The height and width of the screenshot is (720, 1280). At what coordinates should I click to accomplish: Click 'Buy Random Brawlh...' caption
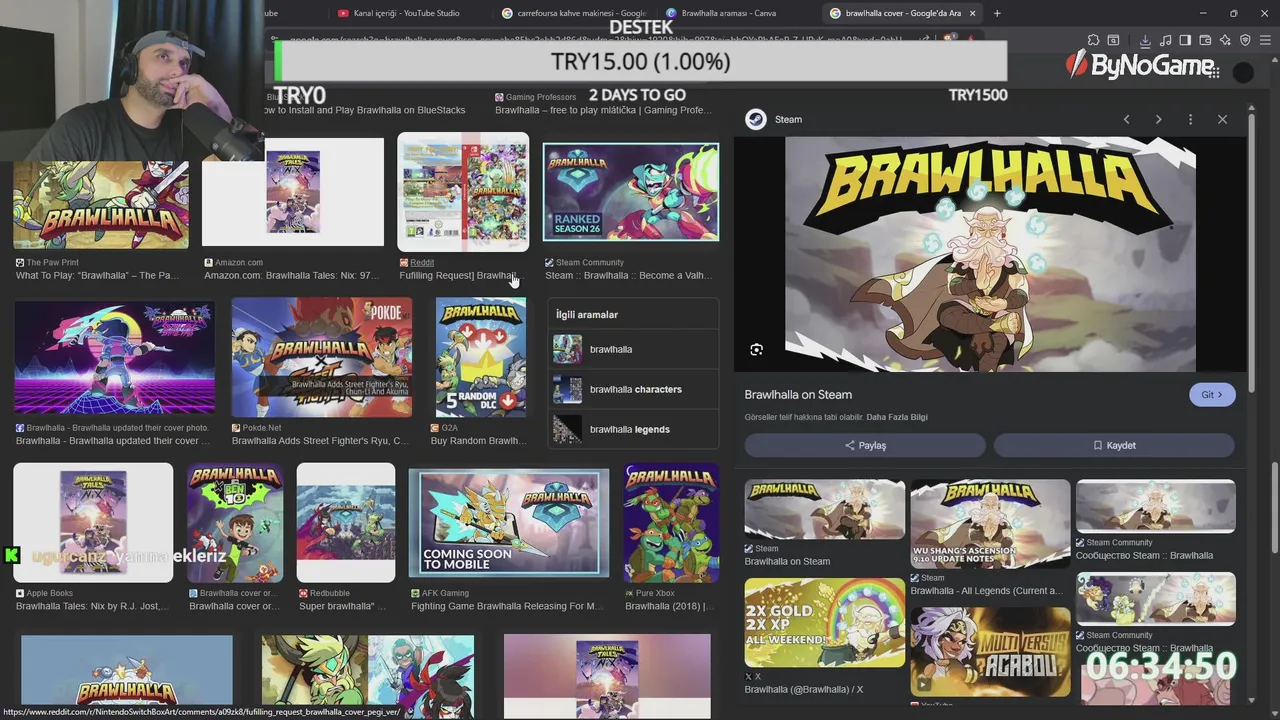pyautogui.click(x=478, y=440)
